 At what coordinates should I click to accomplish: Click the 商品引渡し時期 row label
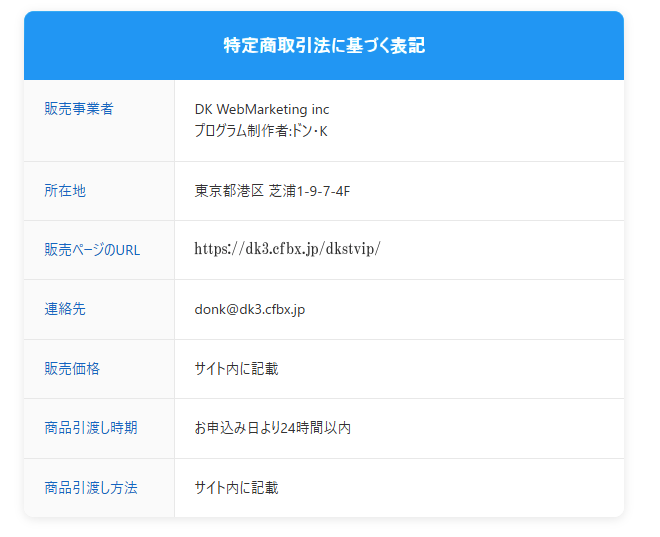[91, 428]
